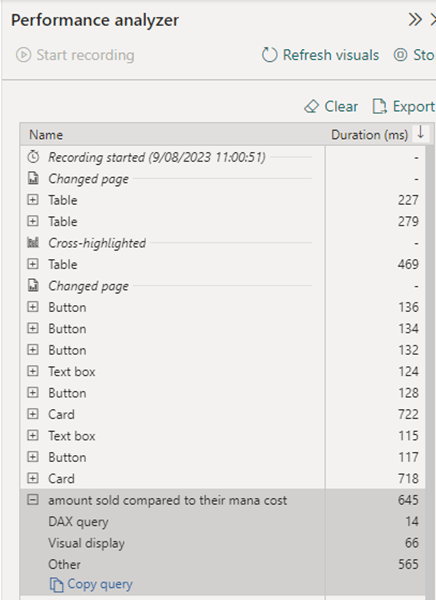Expand the Button row with duration 134
This screenshot has height=600, width=436.
pos(33,328)
